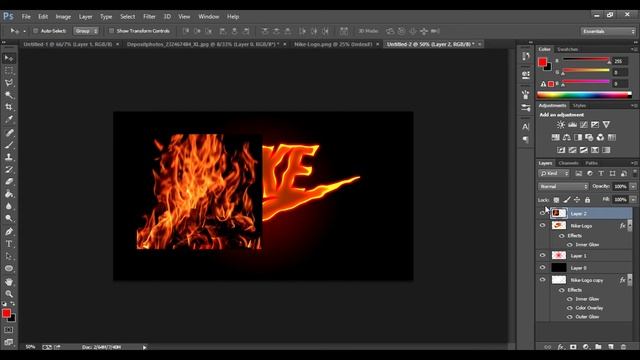Screen dimensions: 640x360
Task: Select the Dodge tool
Action: [9, 218]
